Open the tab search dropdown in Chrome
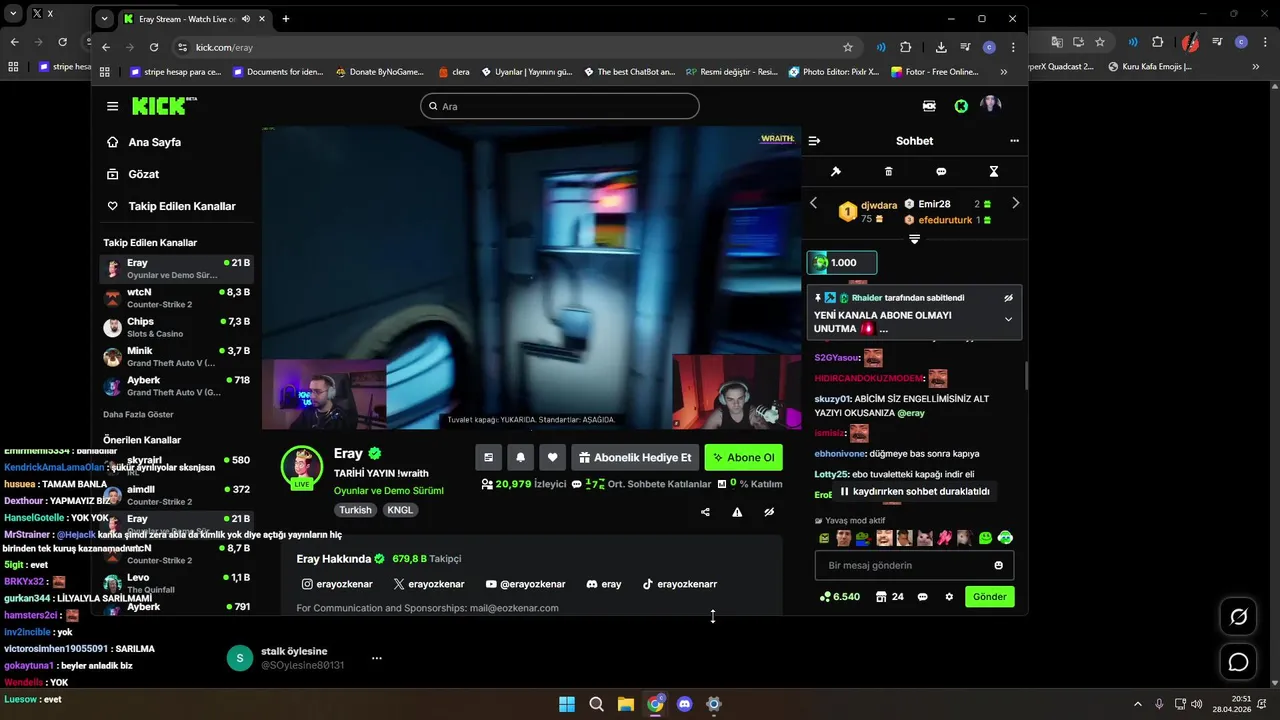This screenshot has height=720, width=1280. 104,18
